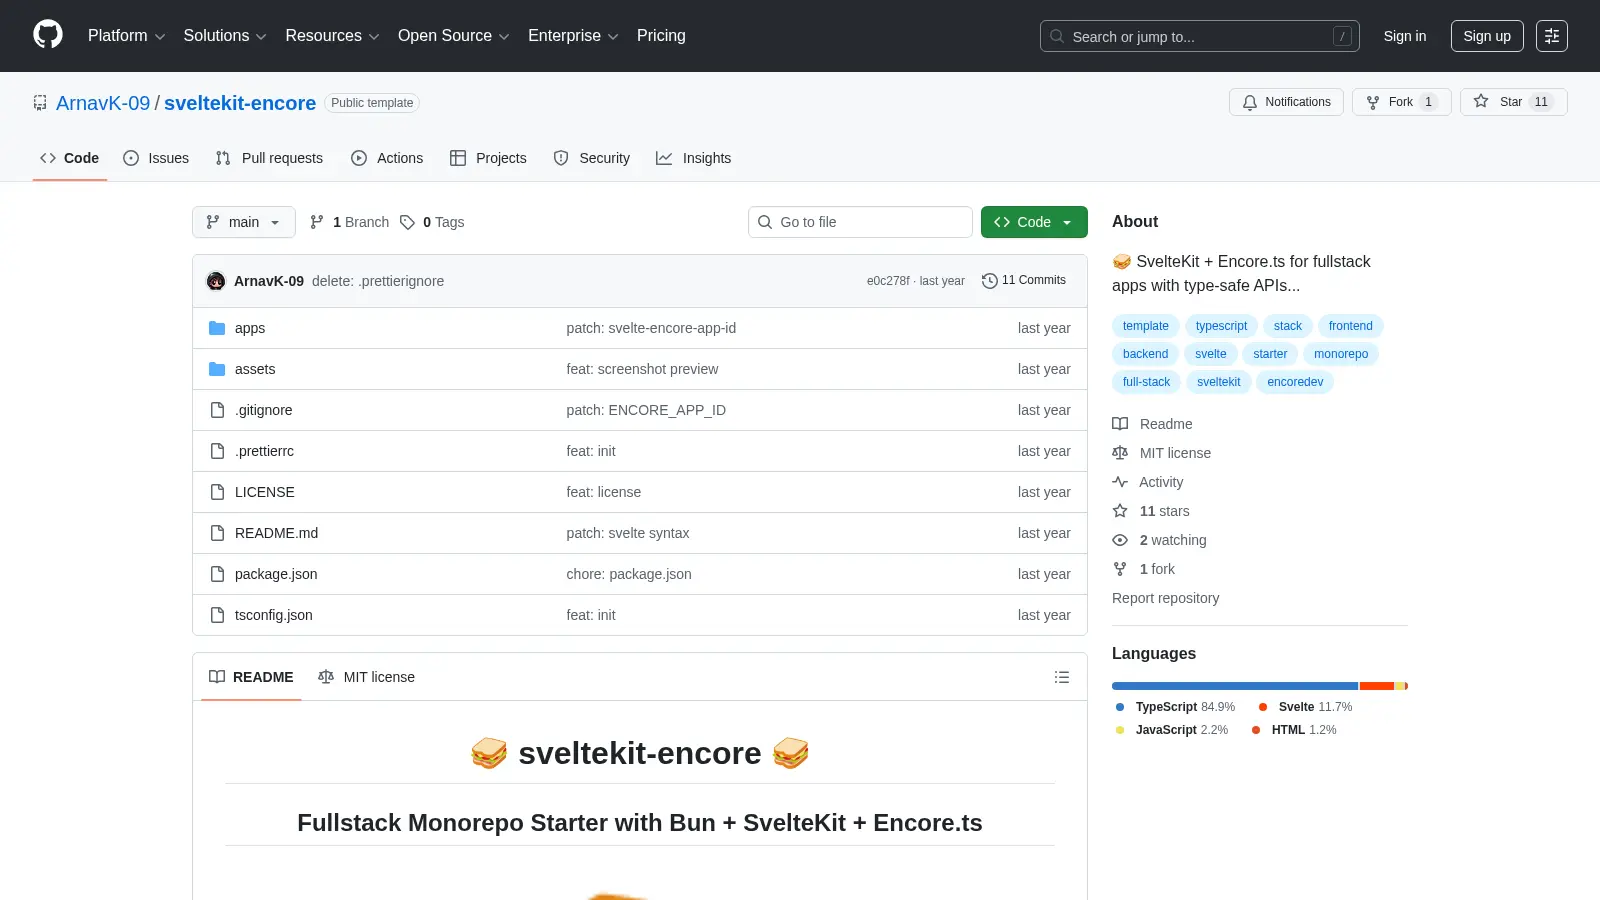Open the Readme book icon in About
The height and width of the screenshot is (900, 1600).
(x=1120, y=424)
